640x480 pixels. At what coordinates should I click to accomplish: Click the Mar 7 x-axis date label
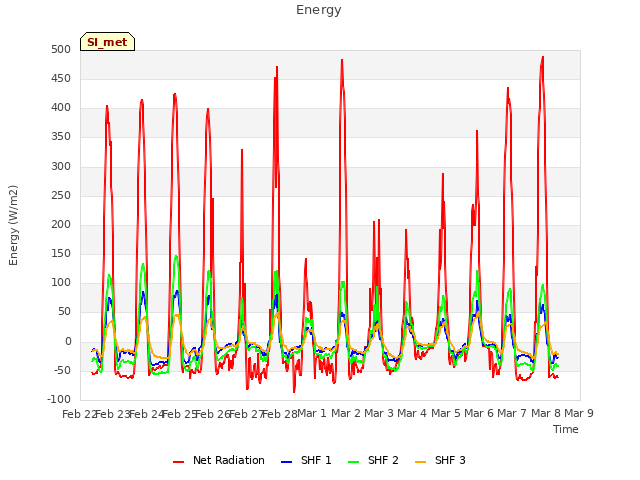(x=512, y=413)
